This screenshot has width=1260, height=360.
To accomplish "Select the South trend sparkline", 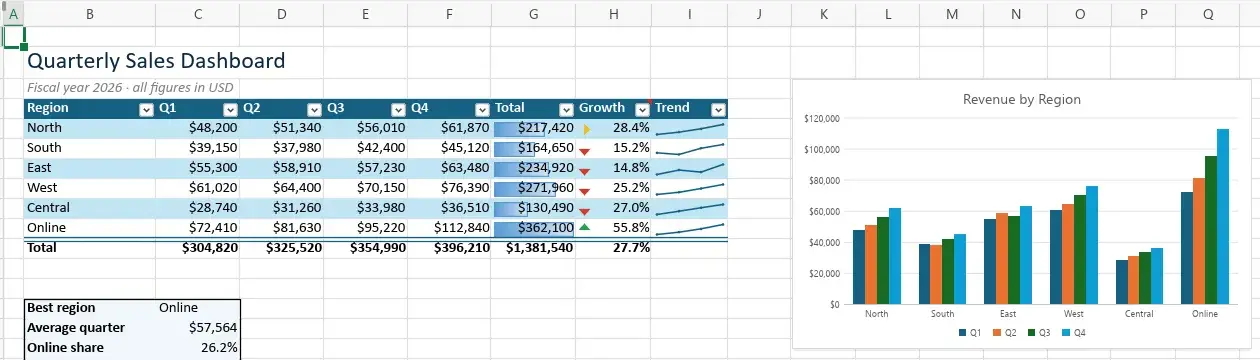I will [689, 148].
